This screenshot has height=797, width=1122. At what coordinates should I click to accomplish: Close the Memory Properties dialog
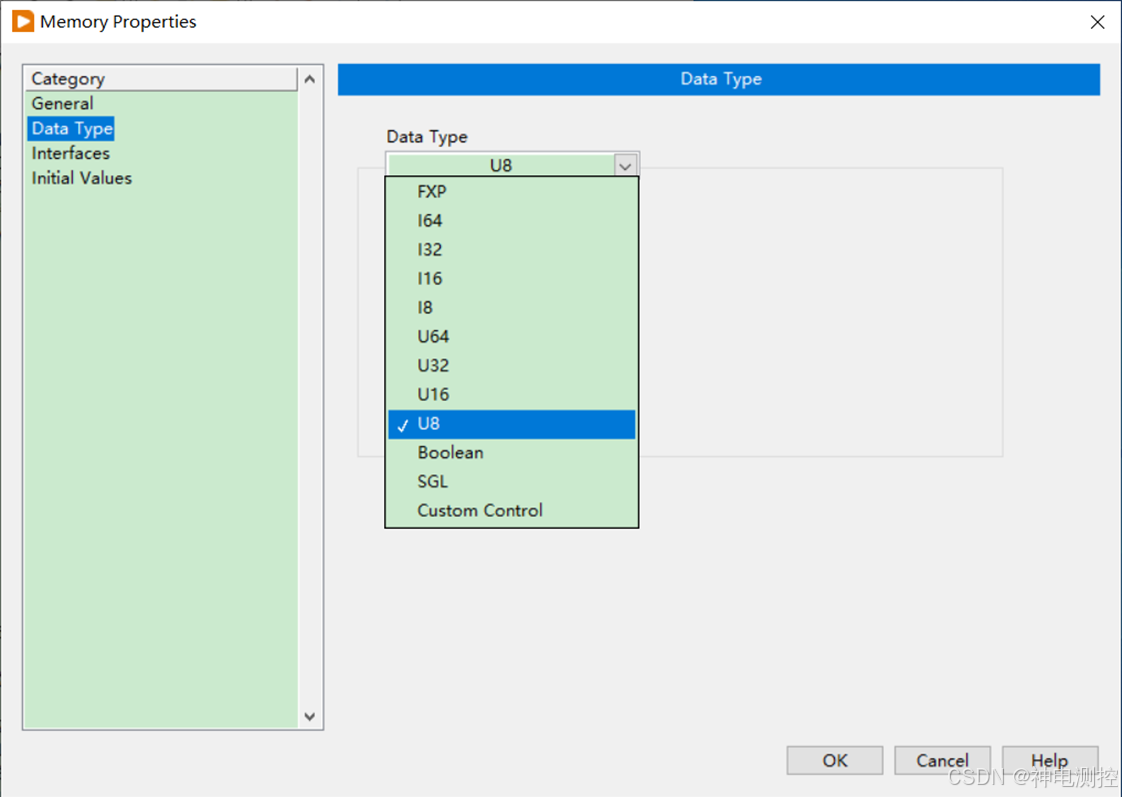pyautogui.click(x=1097, y=22)
